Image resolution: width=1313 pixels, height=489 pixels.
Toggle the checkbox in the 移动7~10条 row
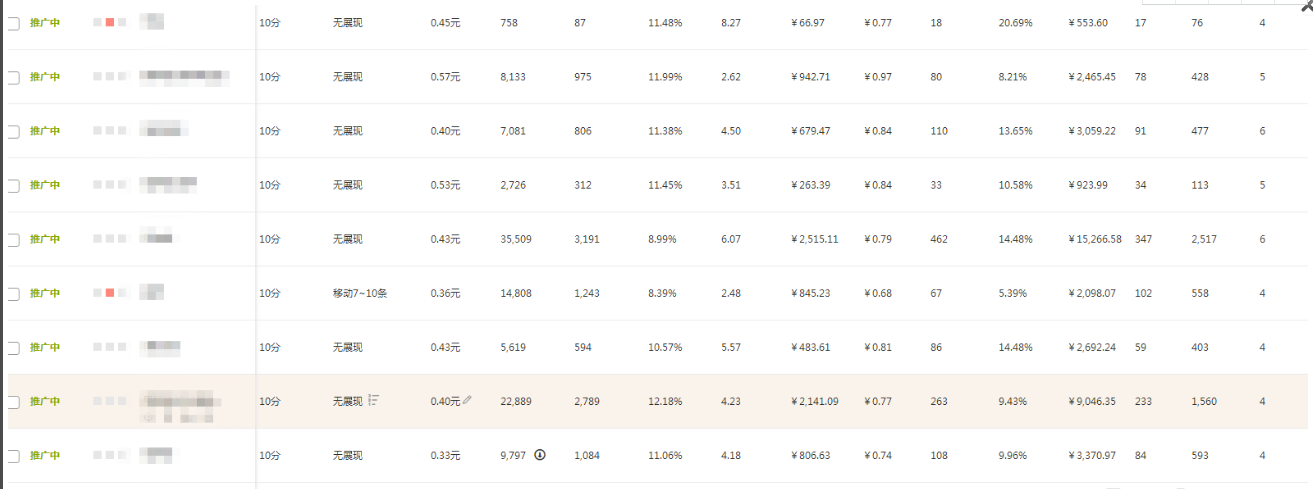tap(13, 294)
